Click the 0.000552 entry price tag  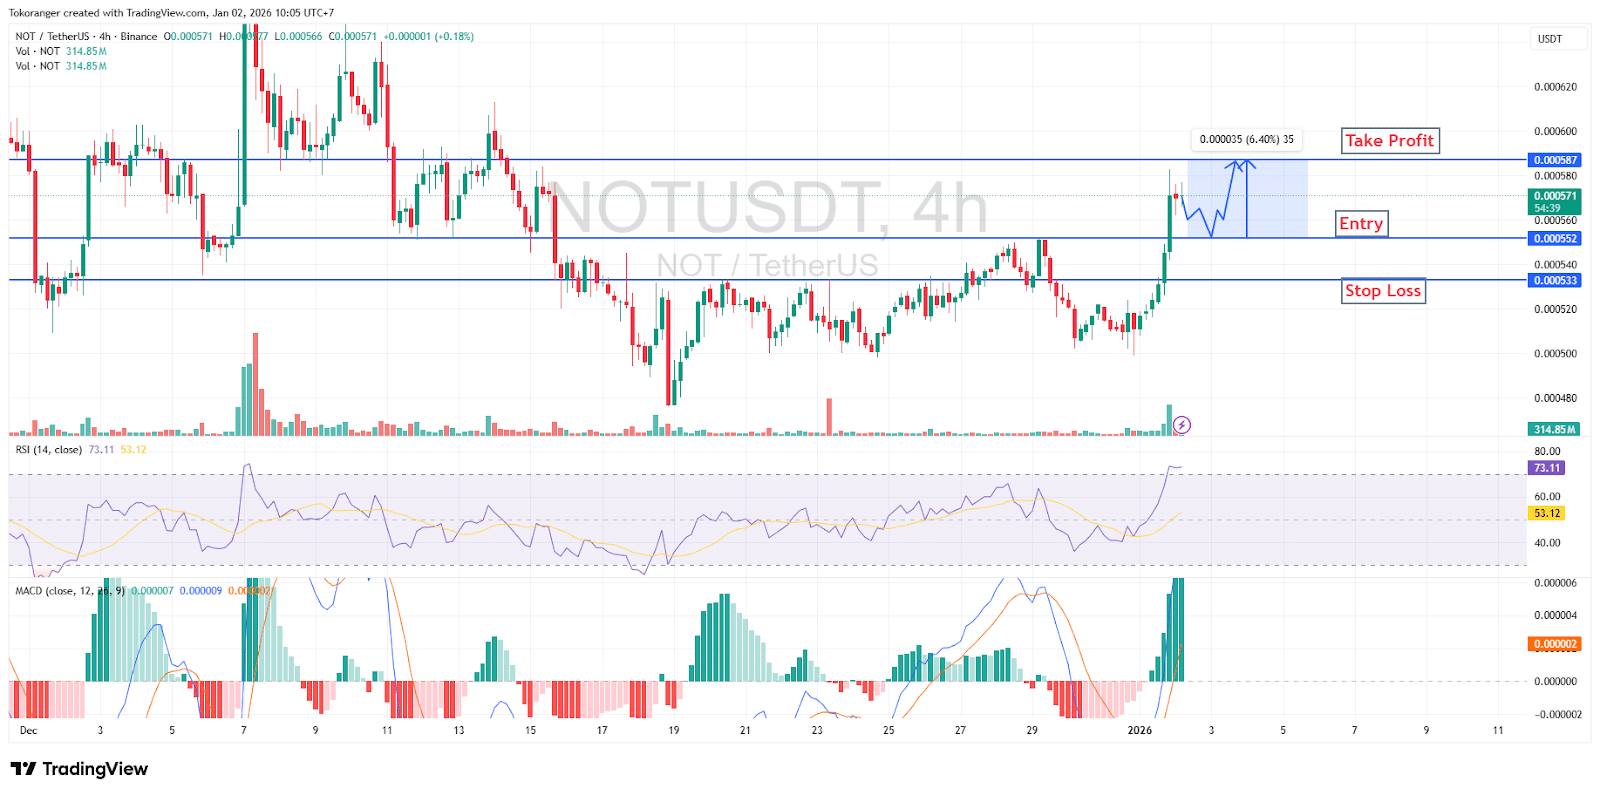click(x=1554, y=239)
